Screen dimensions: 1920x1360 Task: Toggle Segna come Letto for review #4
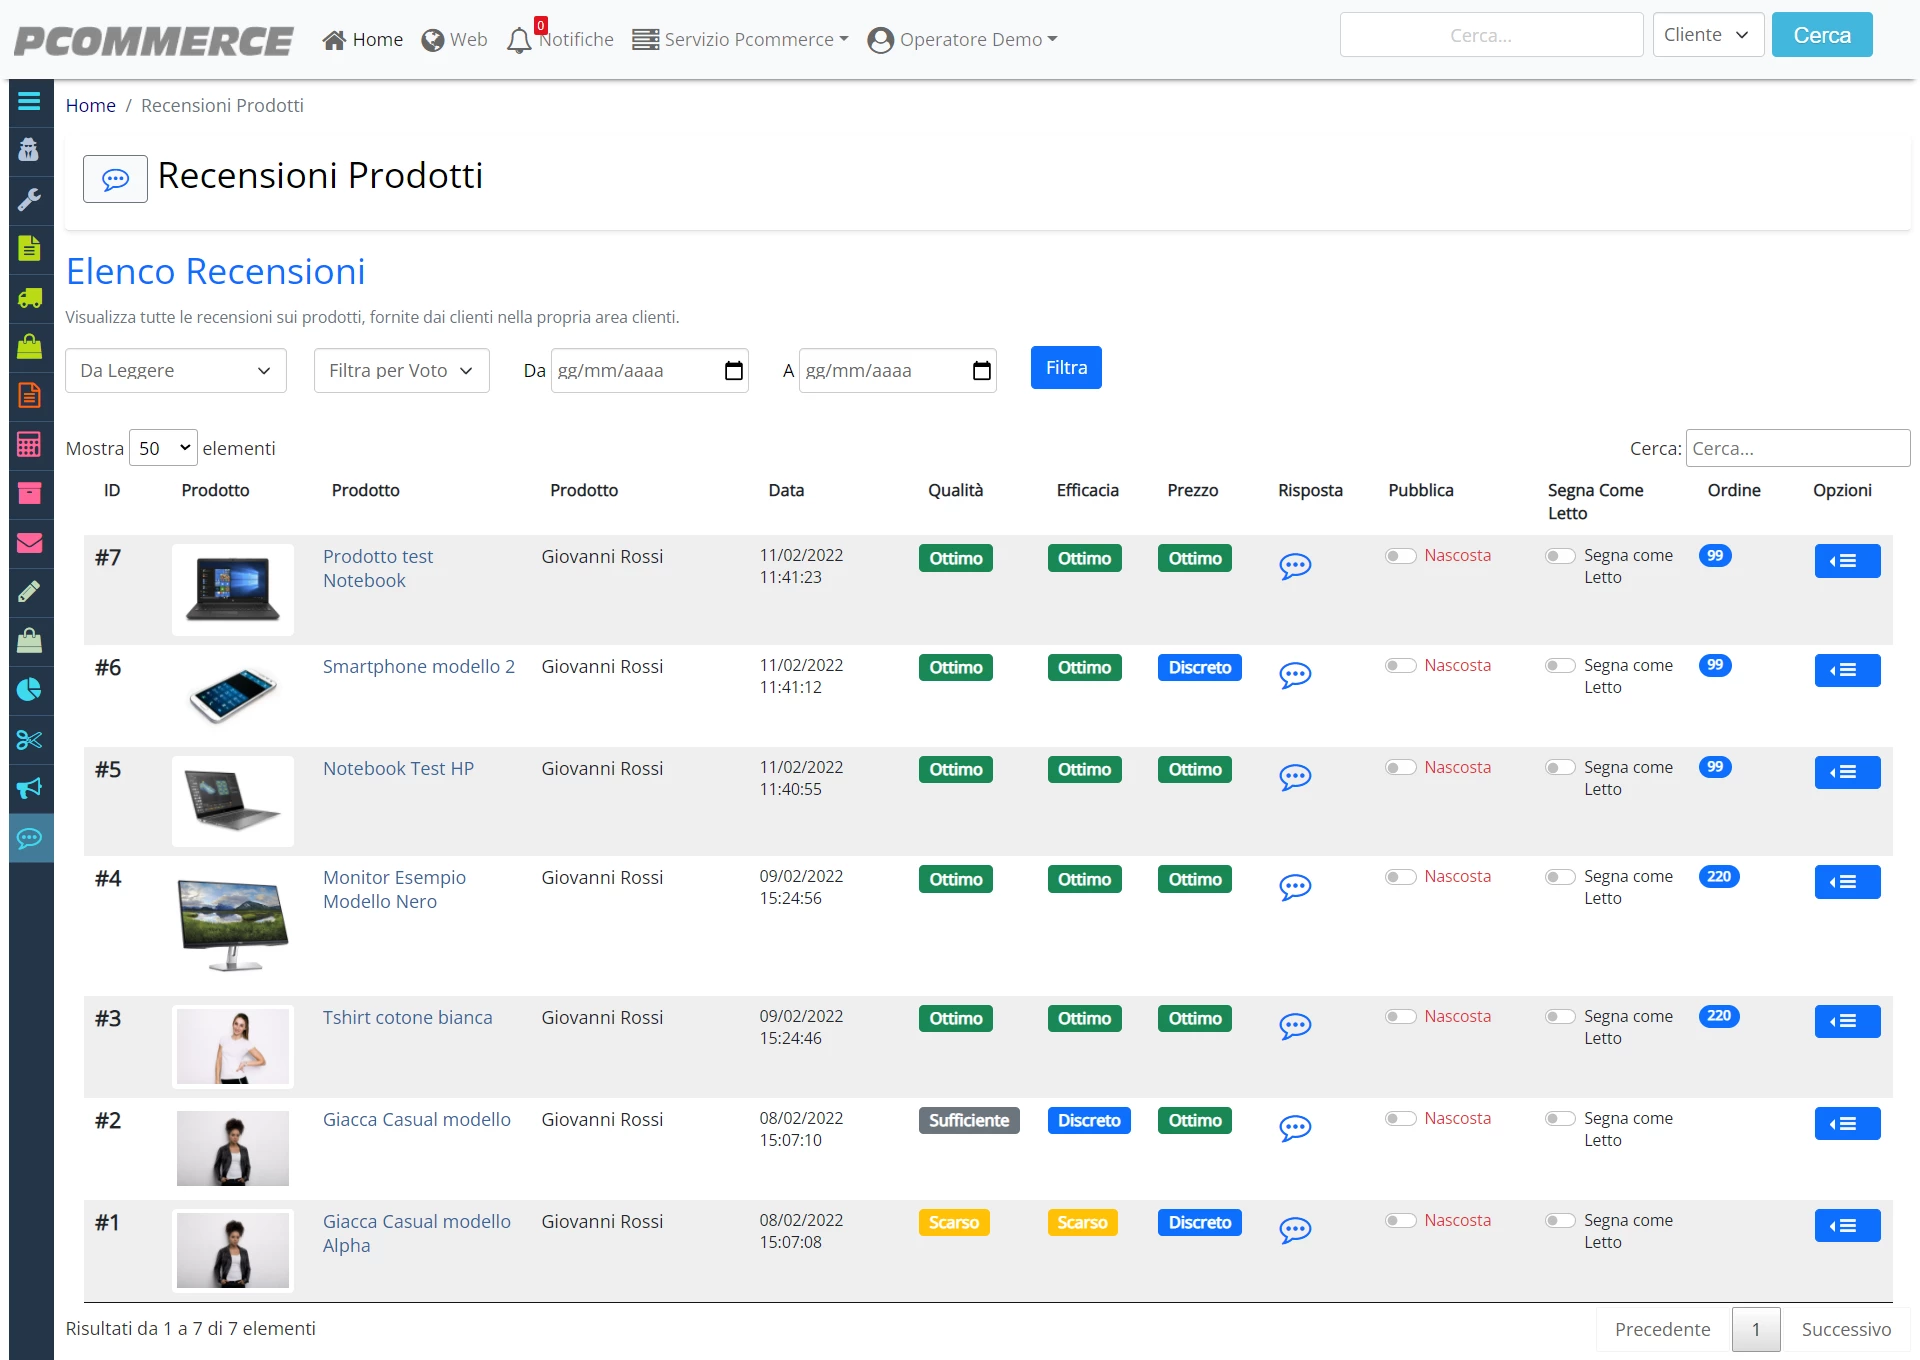click(1560, 877)
